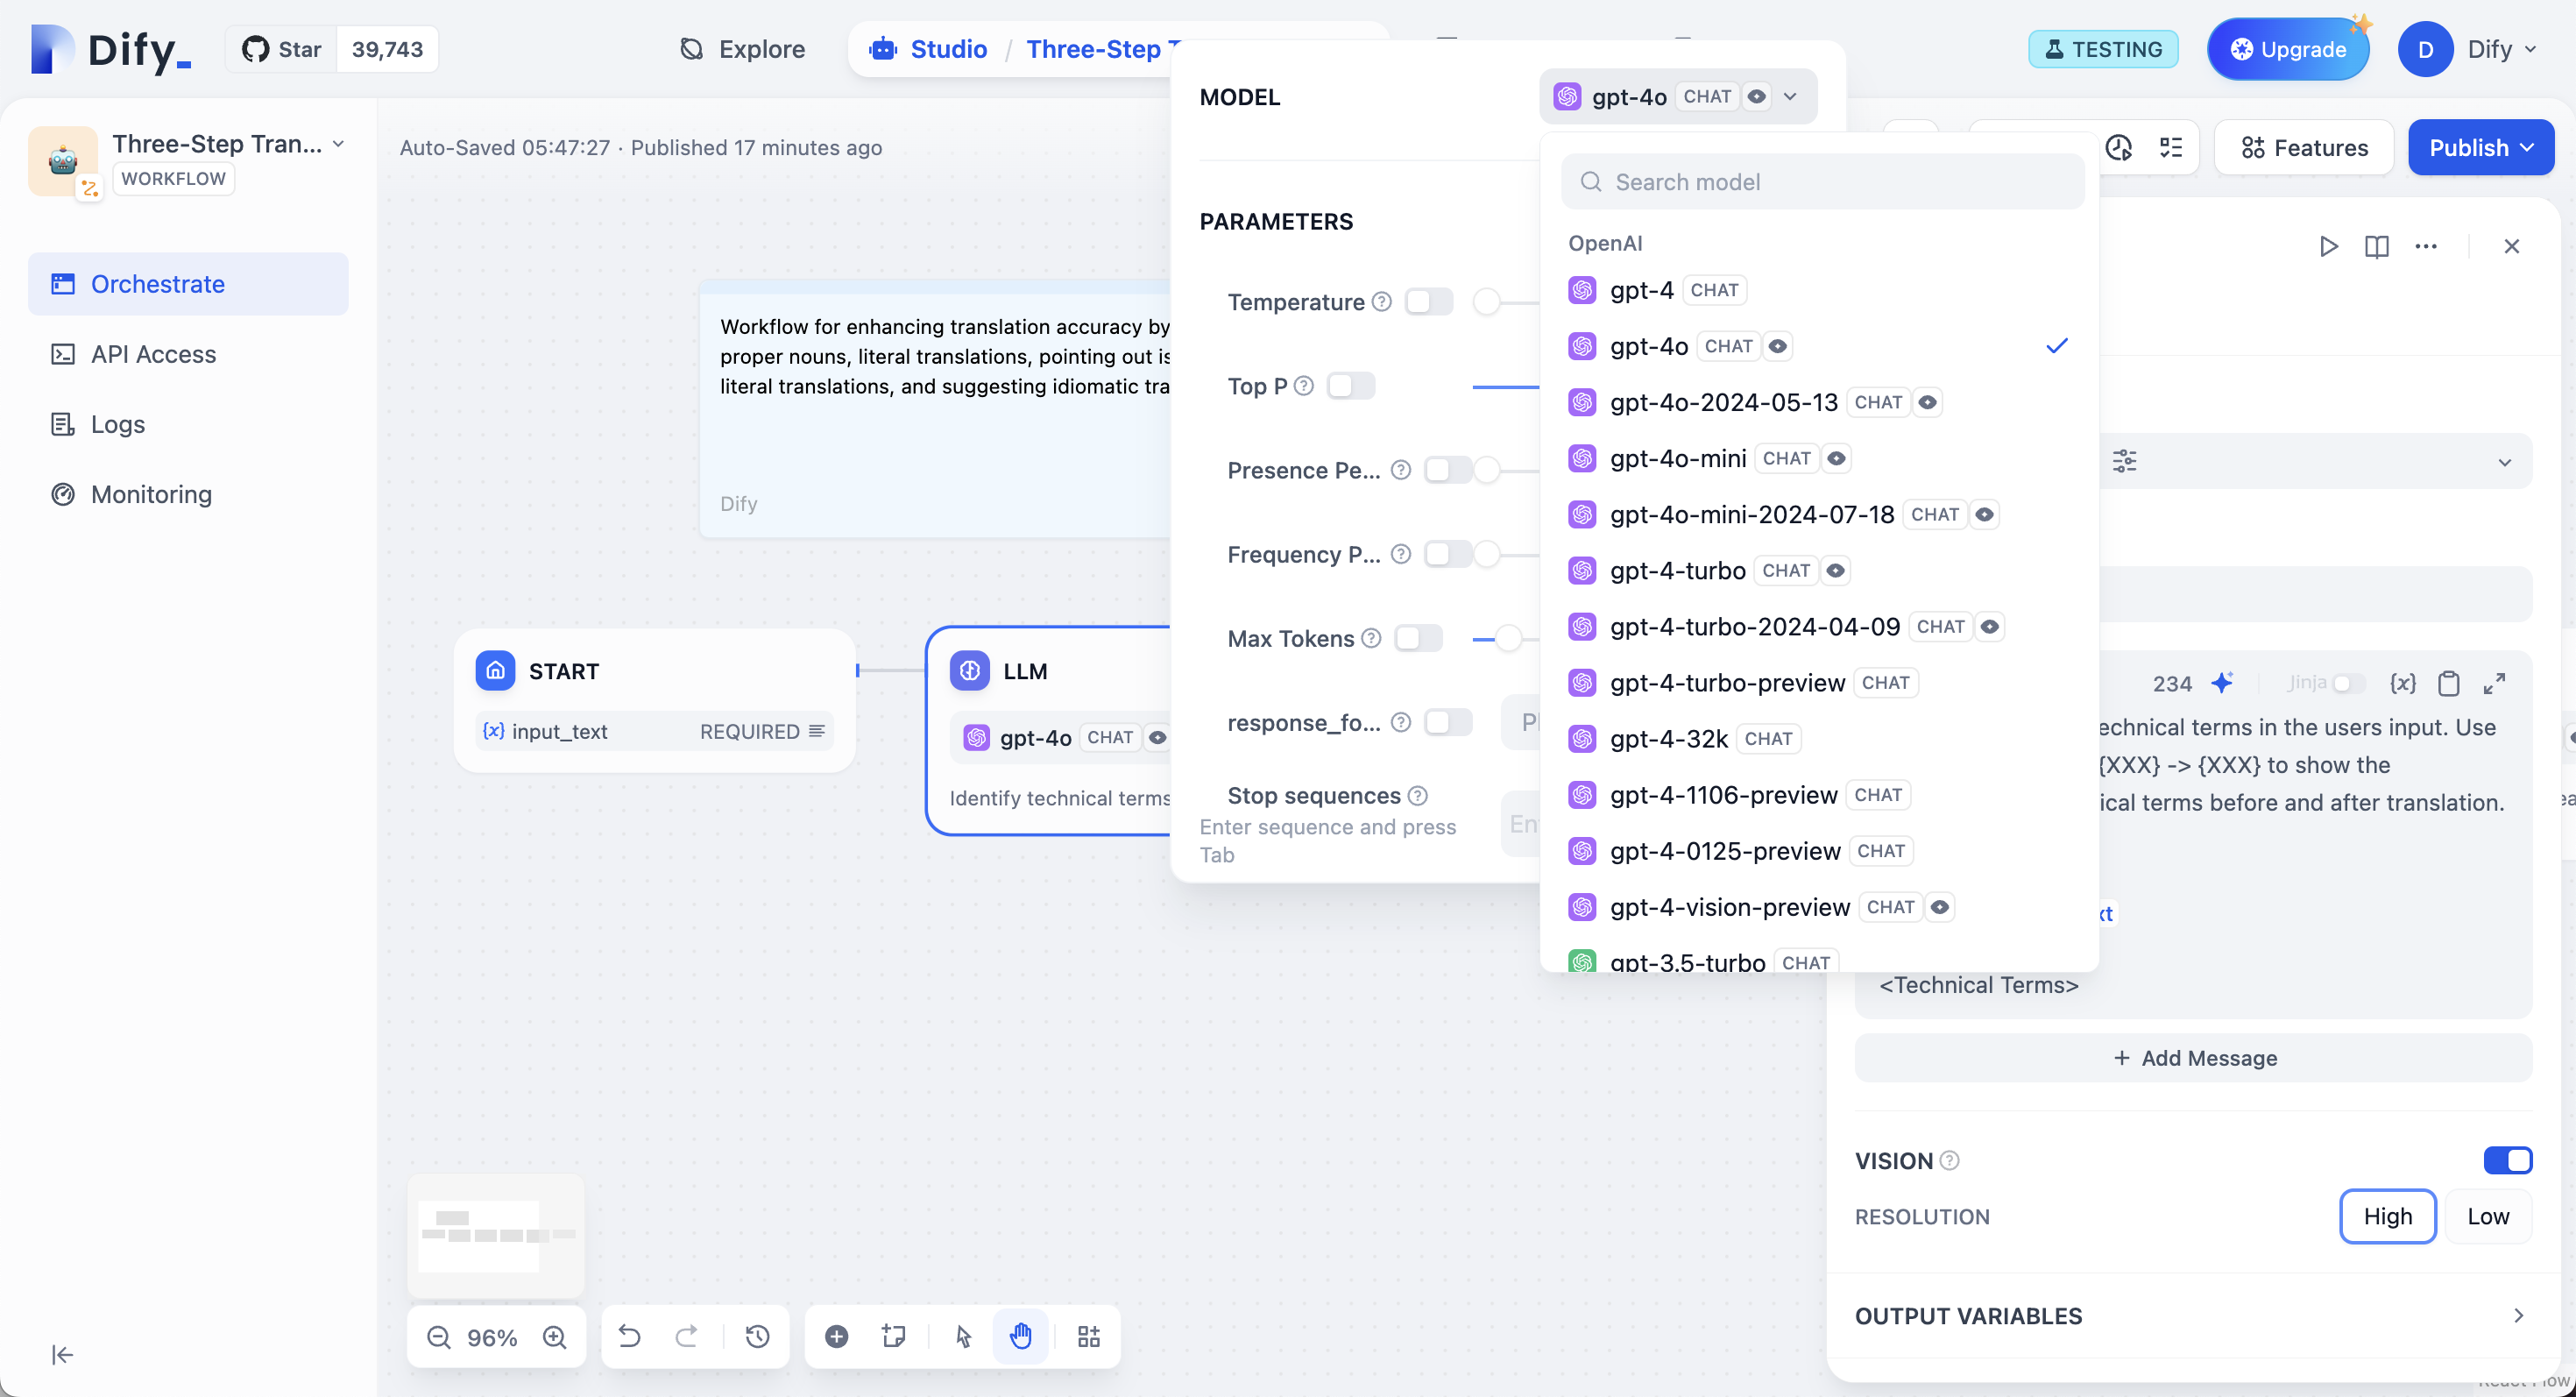Click the Search model input field

click(x=1822, y=182)
